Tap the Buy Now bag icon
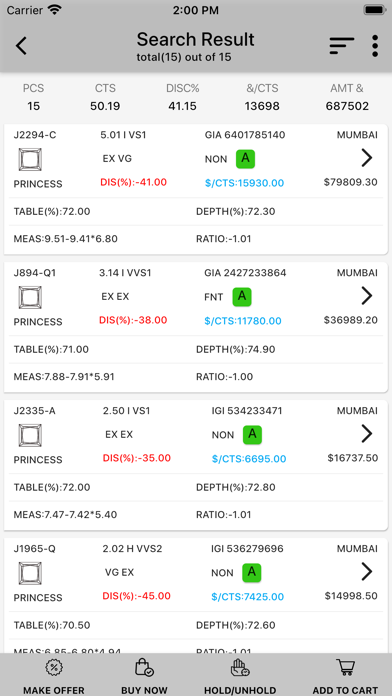 144,668
